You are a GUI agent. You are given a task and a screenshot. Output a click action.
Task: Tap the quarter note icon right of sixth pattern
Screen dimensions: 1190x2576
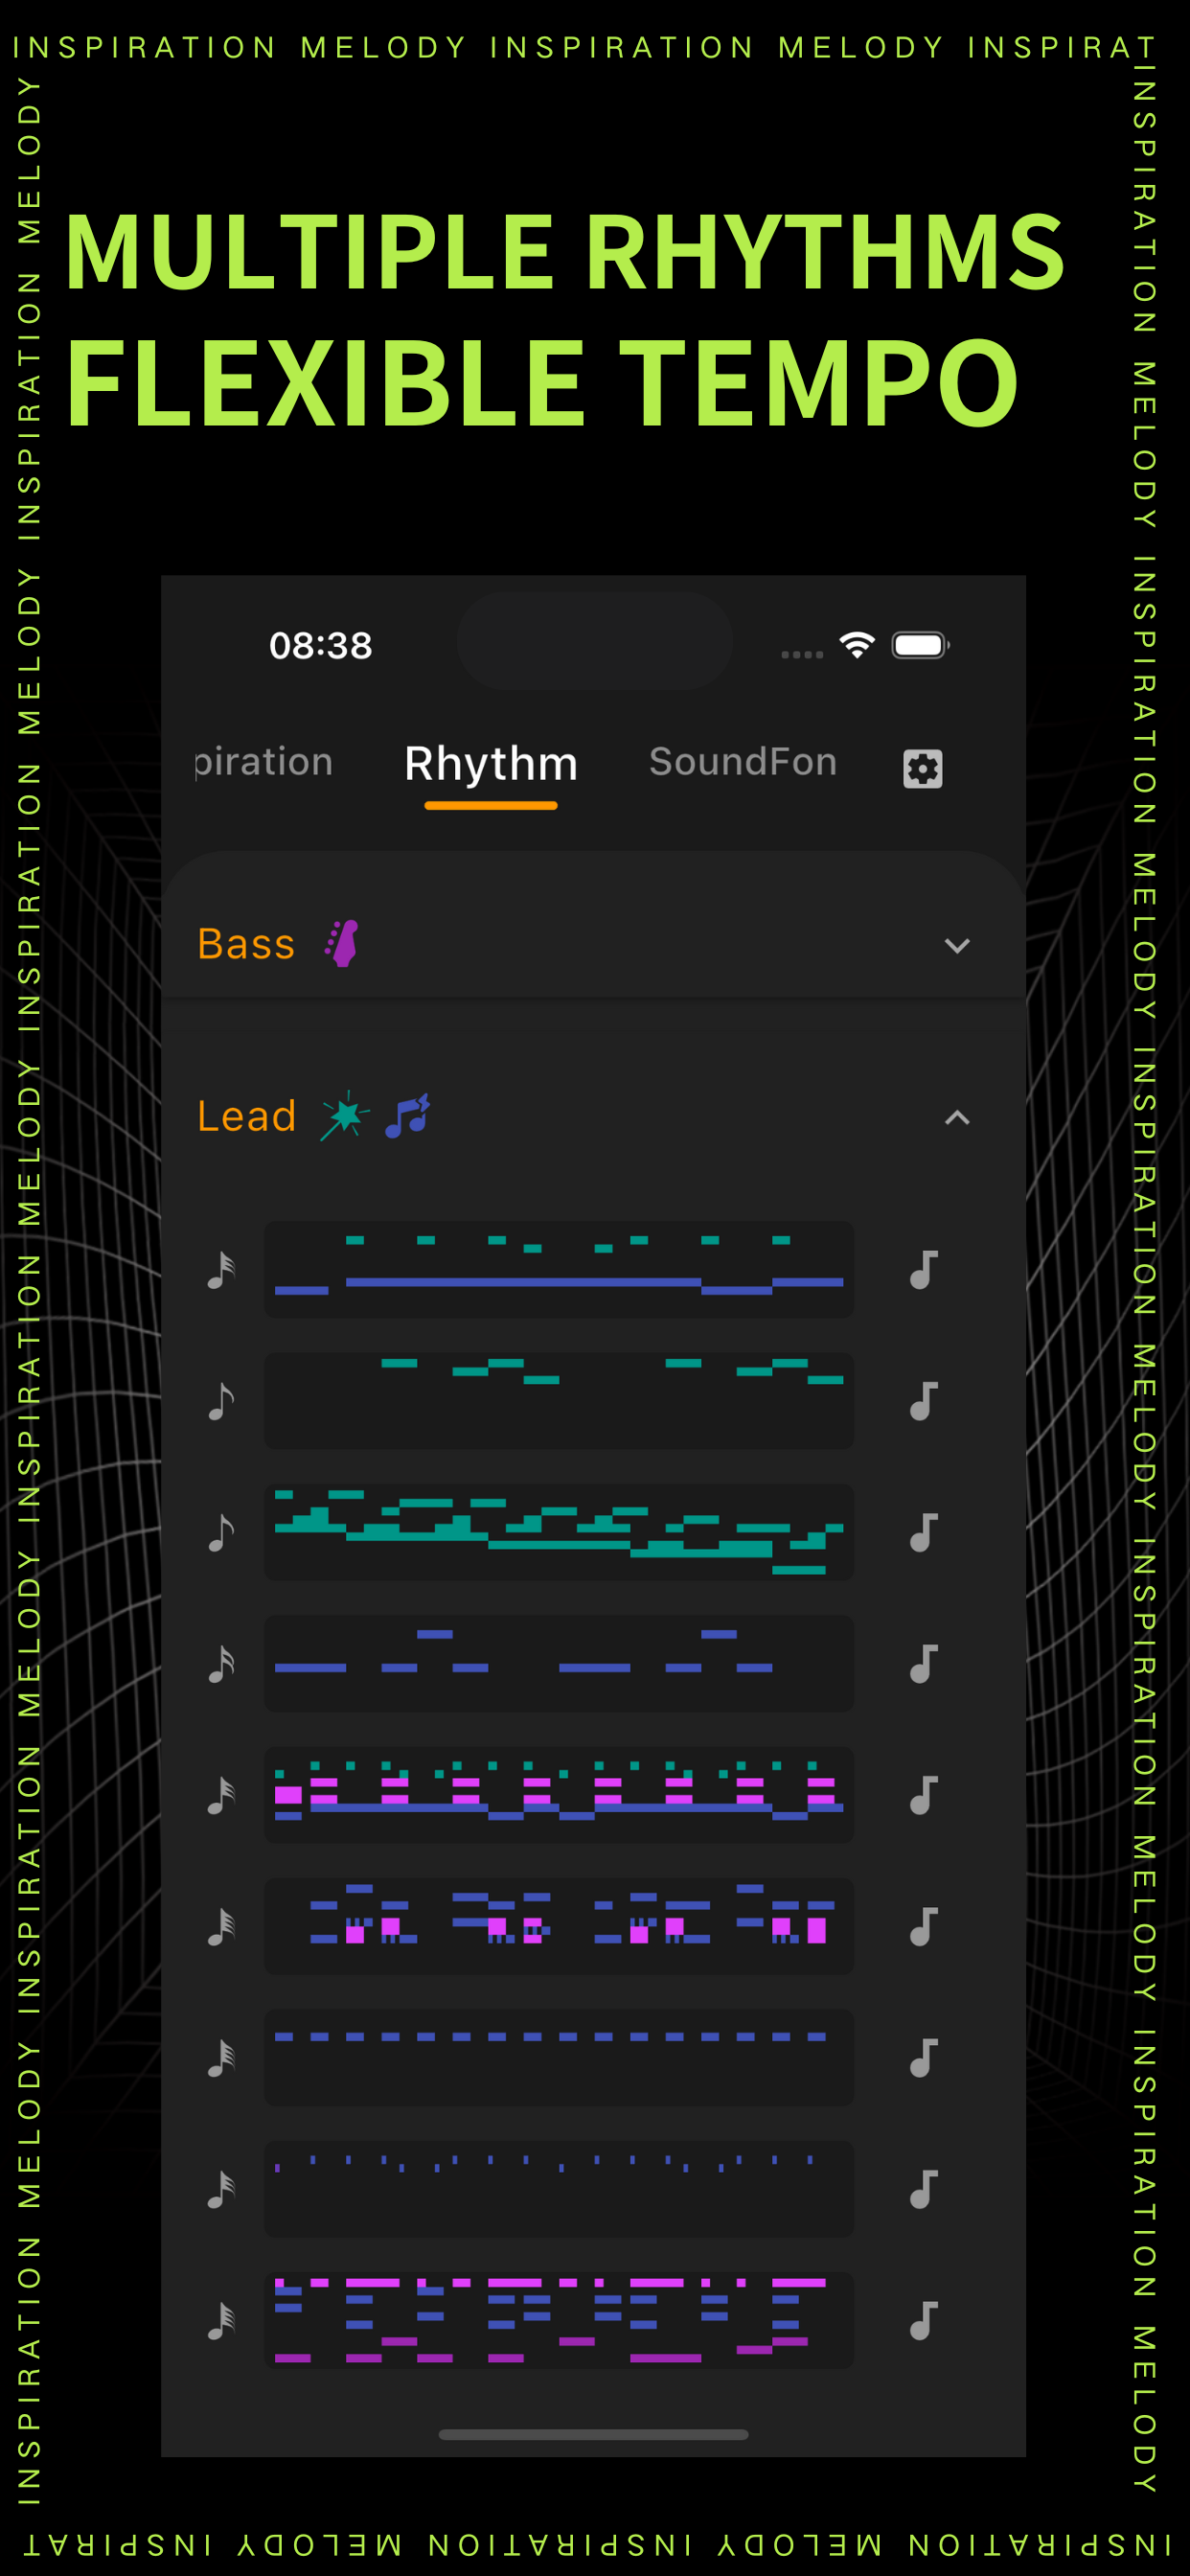point(923,1927)
